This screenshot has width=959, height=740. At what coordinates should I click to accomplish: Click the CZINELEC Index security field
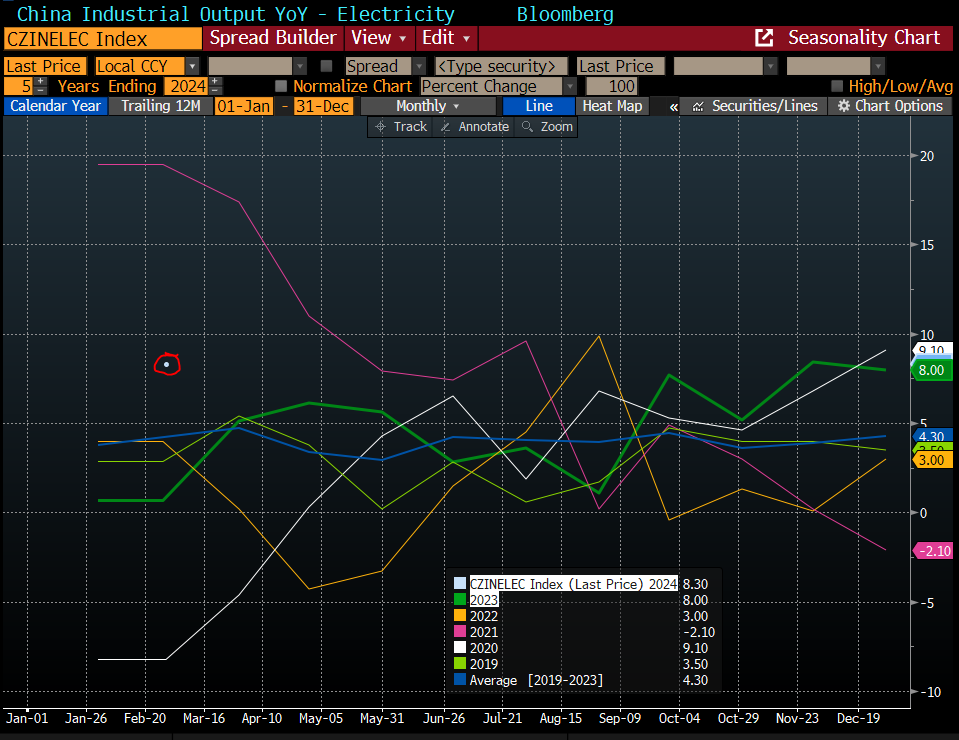coord(103,39)
